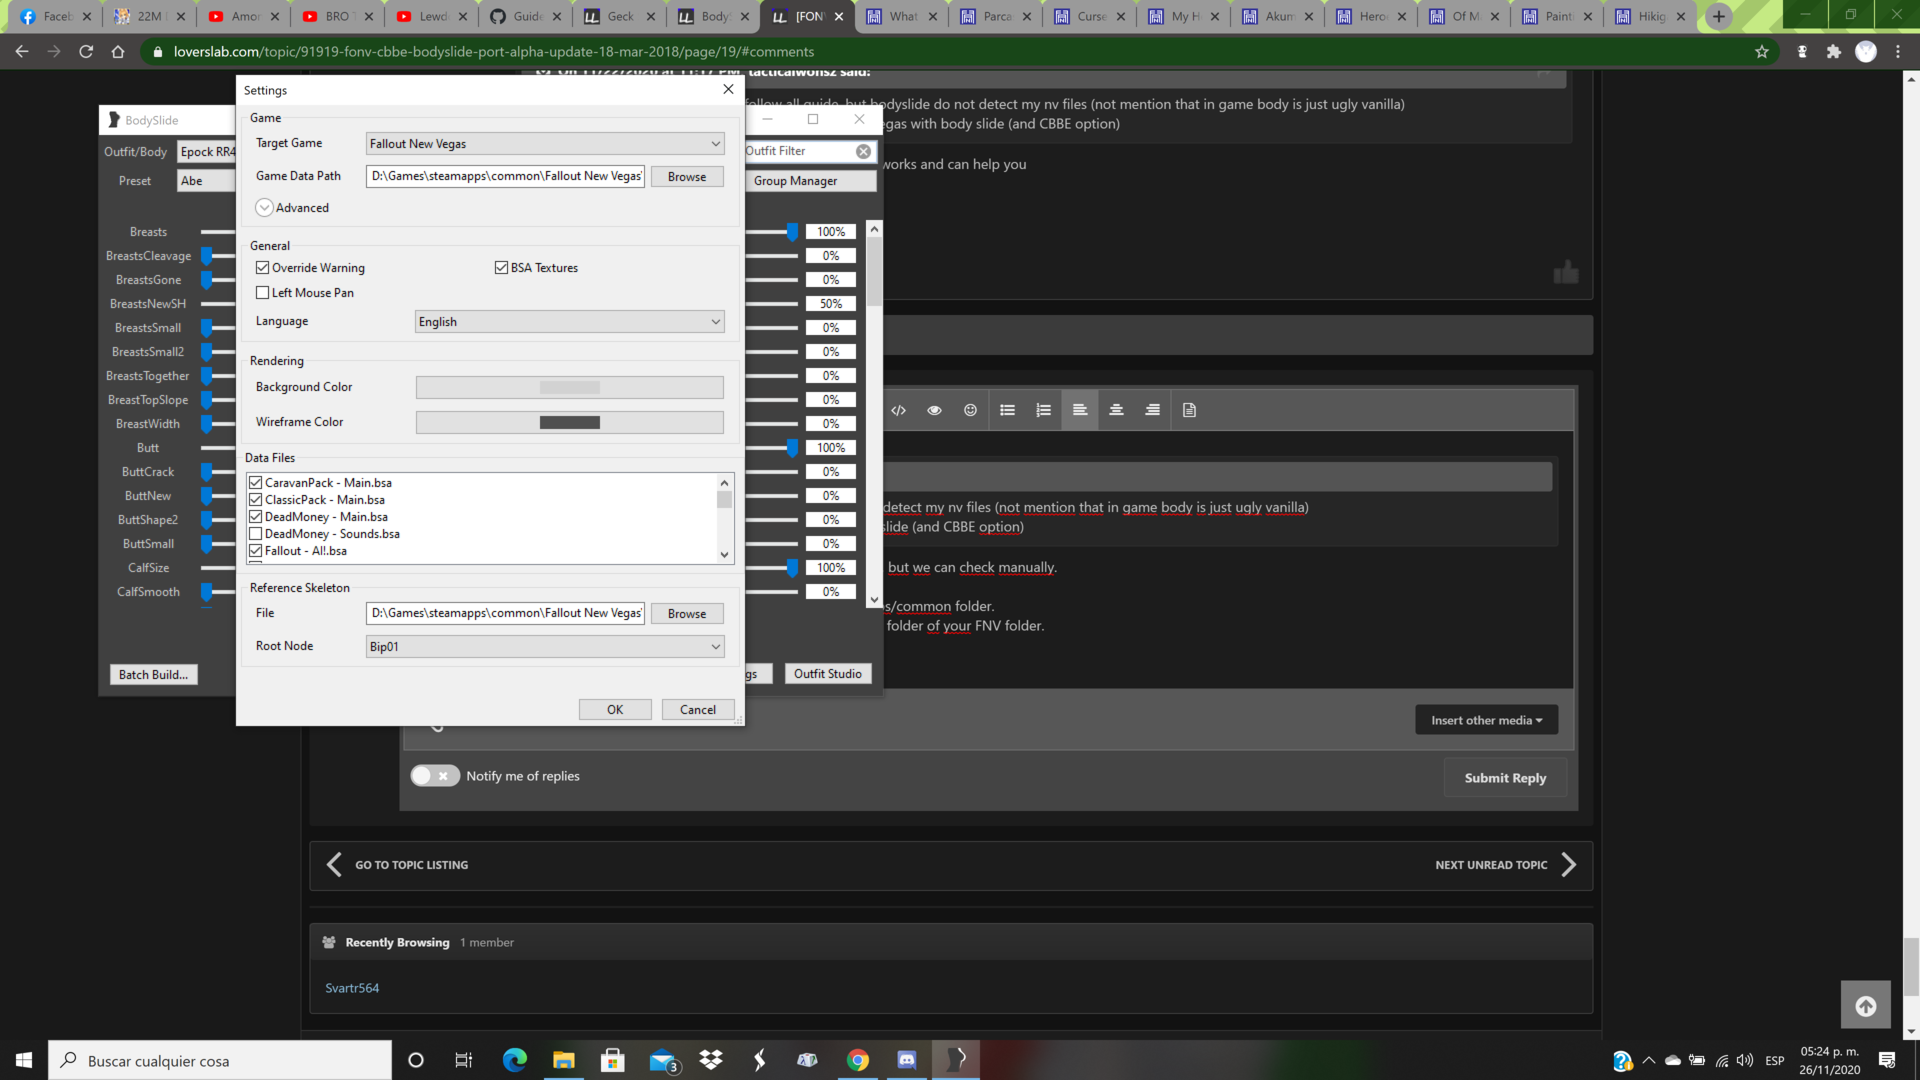Image resolution: width=1920 pixels, height=1080 pixels.
Task: Toggle Override Warning checkbox
Action: [x=262, y=268]
